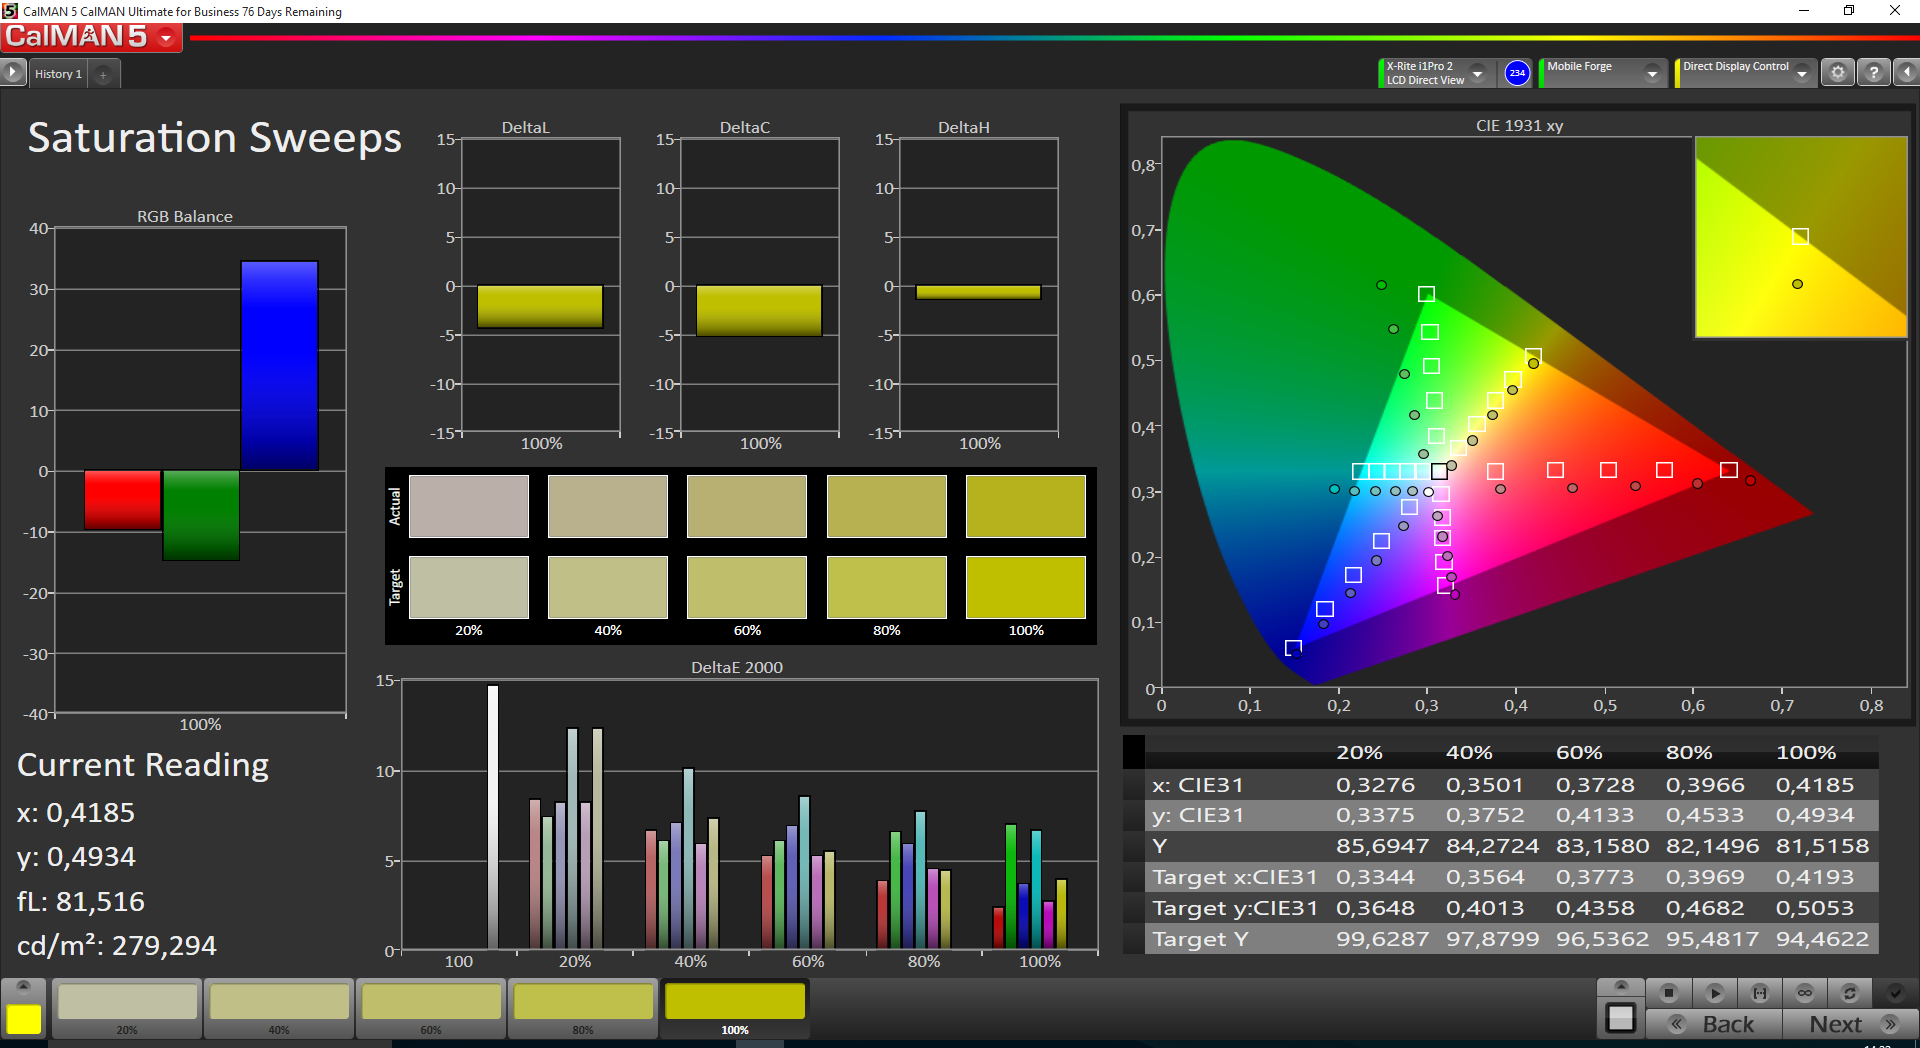Screen dimensions: 1920x1048
Task: Click the Y value 85,6947
Action: pos(1382,846)
